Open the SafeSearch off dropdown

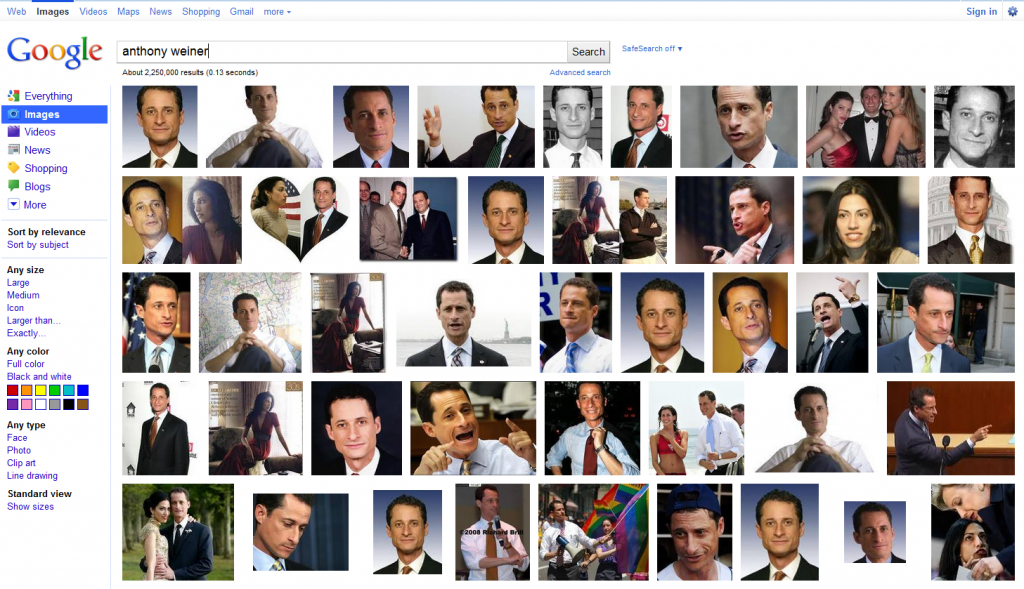click(x=652, y=48)
